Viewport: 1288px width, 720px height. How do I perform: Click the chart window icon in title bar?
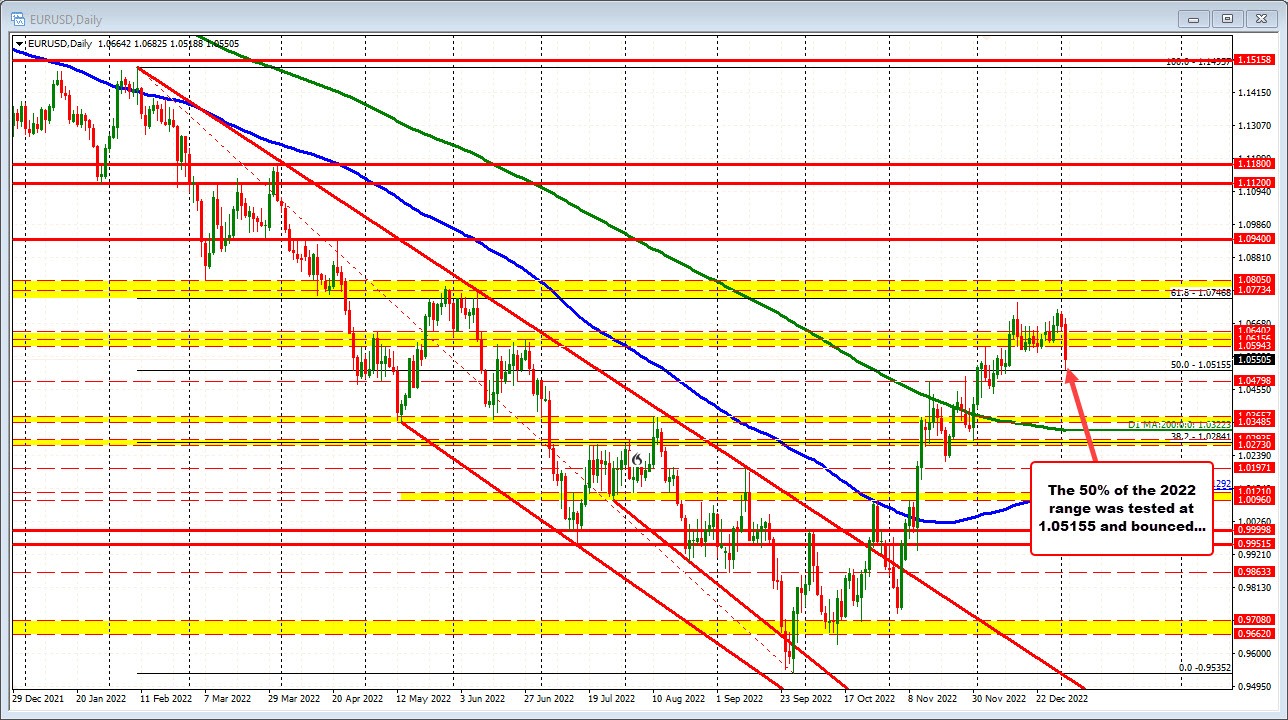click(x=17, y=17)
